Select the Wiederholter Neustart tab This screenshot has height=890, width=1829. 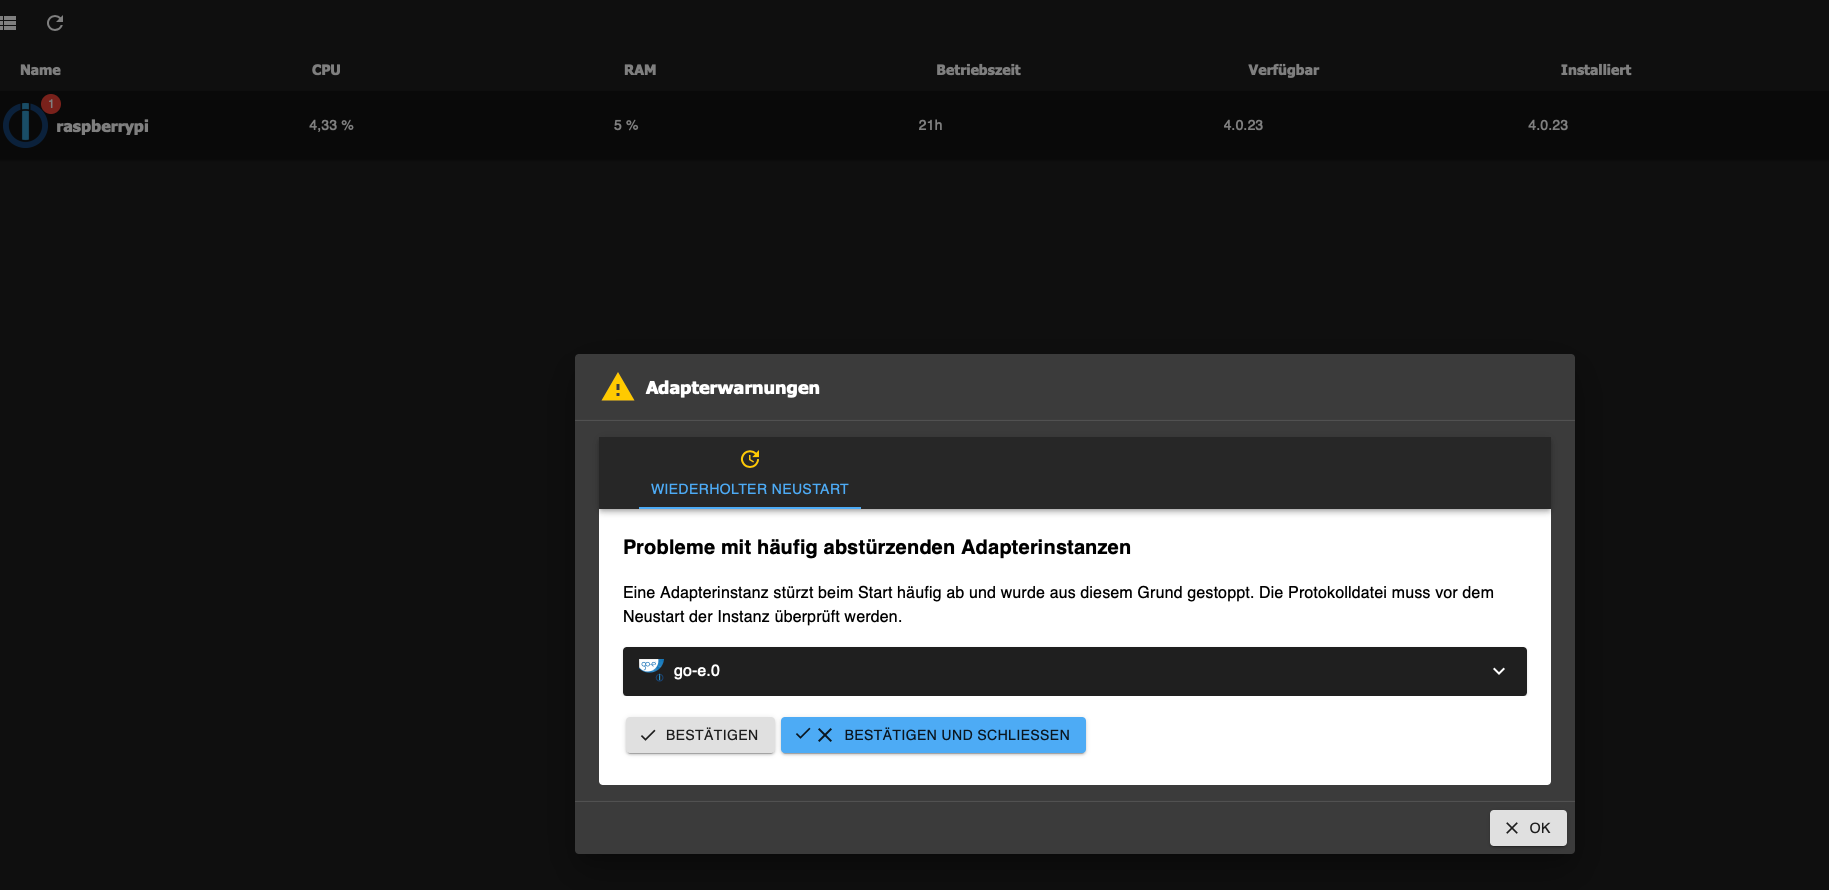click(749, 473)
